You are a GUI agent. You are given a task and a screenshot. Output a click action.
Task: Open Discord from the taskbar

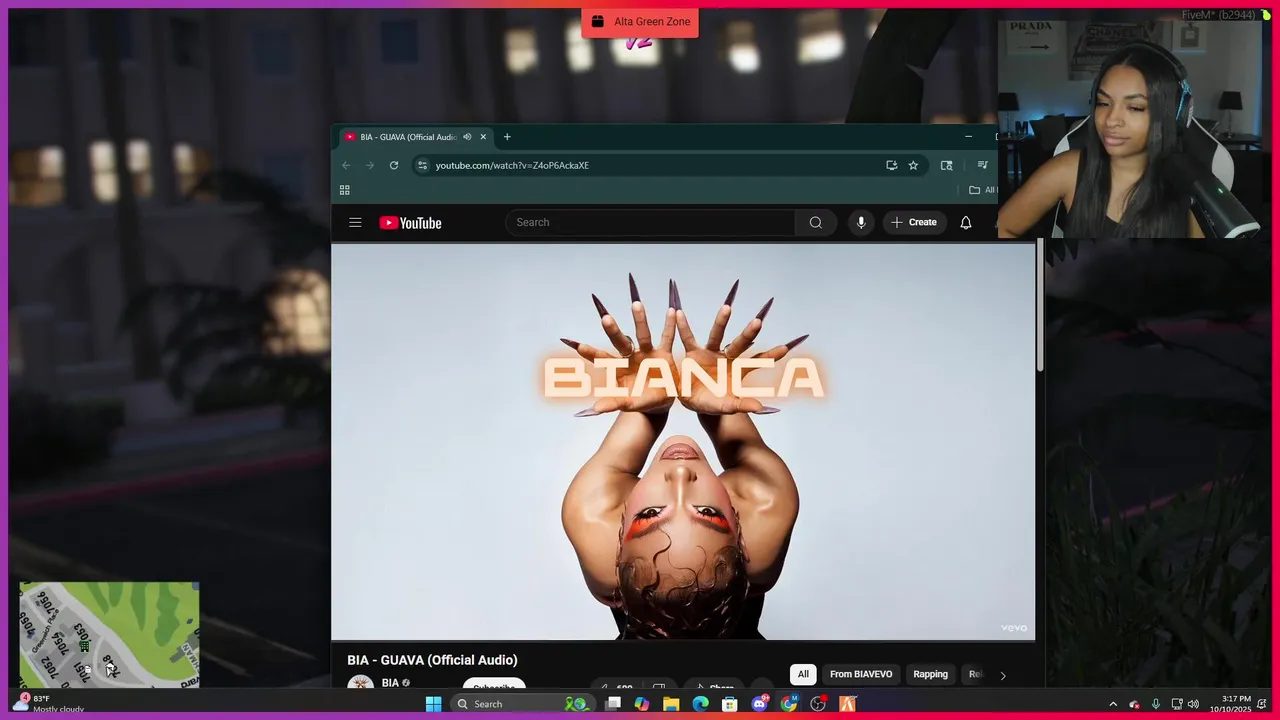pos(759,704)
